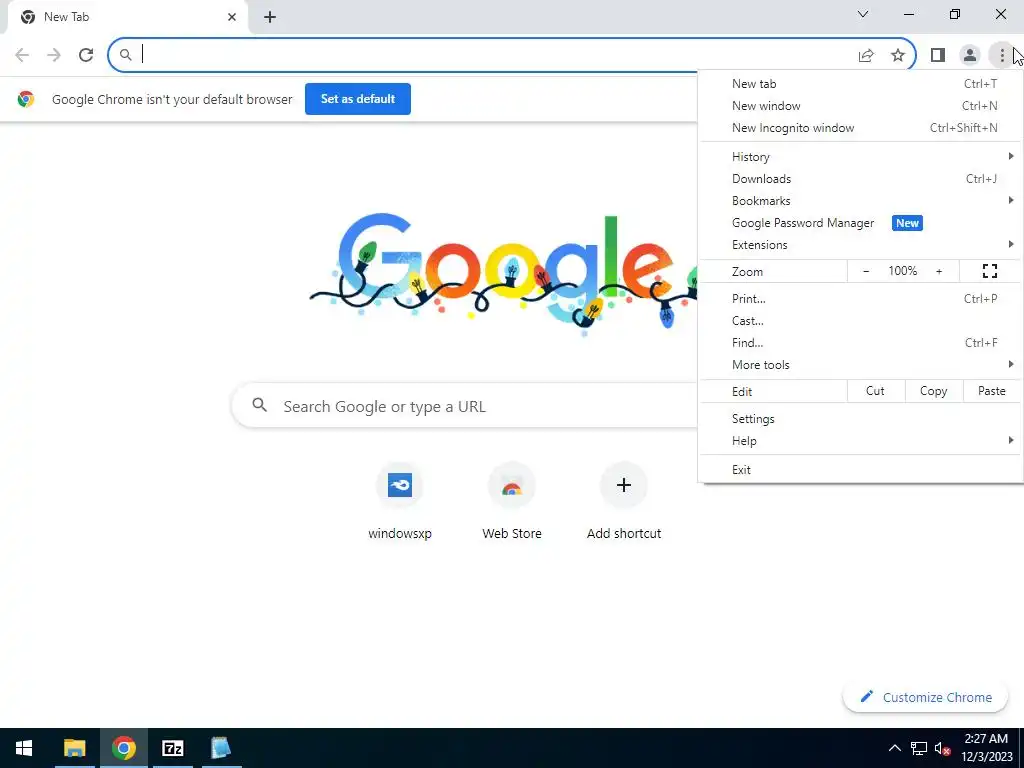This screenshot has width=1024, height=768.
Task: Expand the Bookmarks submenu
Action: click(x=861, y=201)
